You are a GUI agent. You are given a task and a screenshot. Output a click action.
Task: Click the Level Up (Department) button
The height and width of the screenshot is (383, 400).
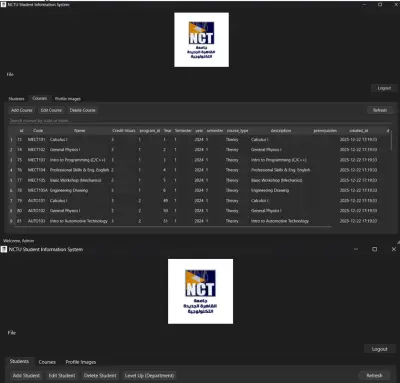149,376
